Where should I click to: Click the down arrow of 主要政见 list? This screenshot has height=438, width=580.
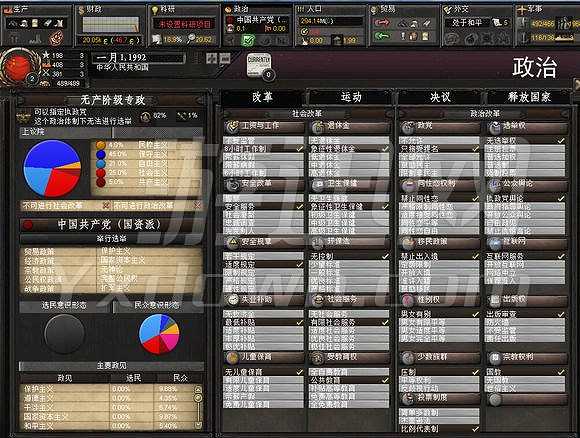pos(198,425)
